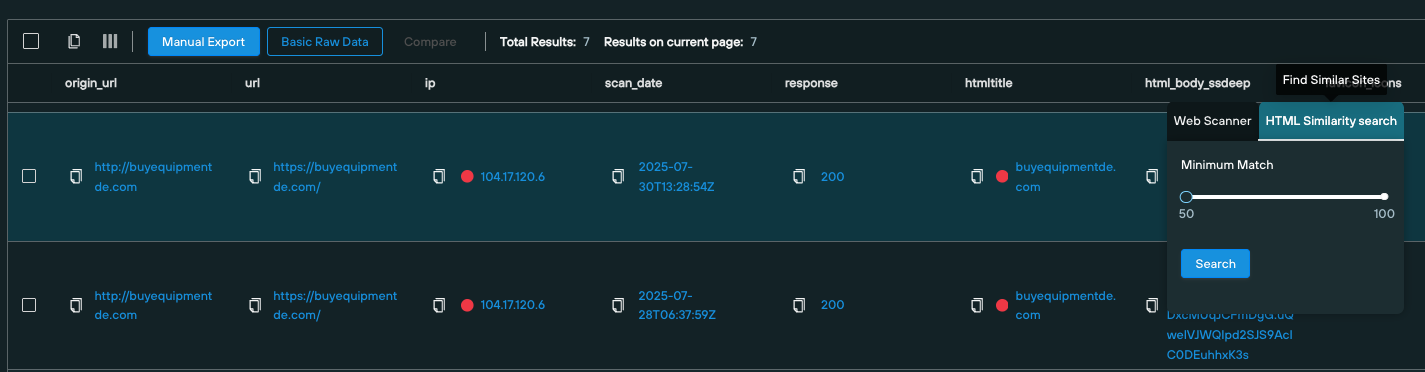This screenshot has height=372, width=1425.
Task: Copy the url value in the first row
Action: (x=255, y=177)
